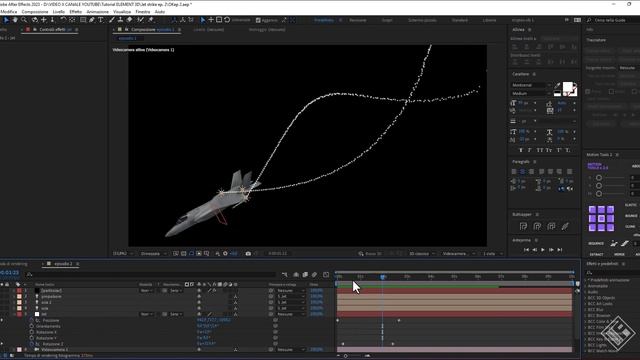Click the white fill color swatch
Viewport: 640px width, 360px height.
(x=568, y=87)
